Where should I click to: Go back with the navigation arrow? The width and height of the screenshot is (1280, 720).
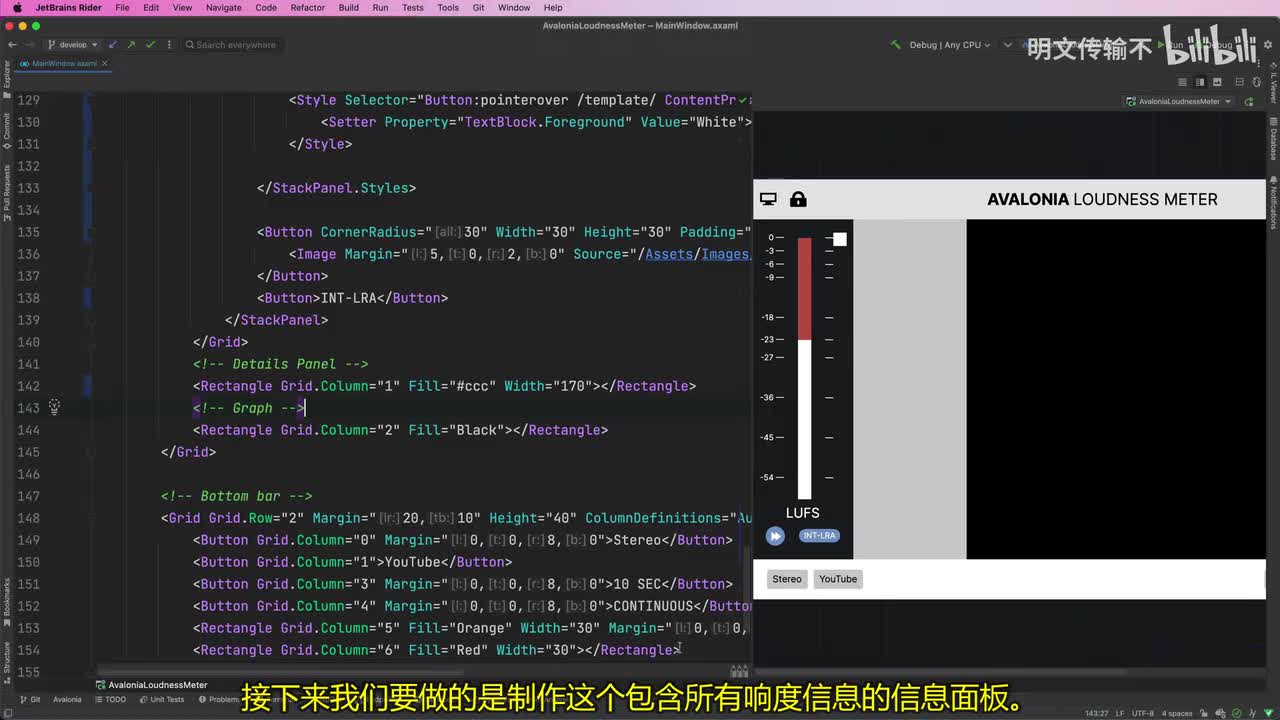(12, 45)
